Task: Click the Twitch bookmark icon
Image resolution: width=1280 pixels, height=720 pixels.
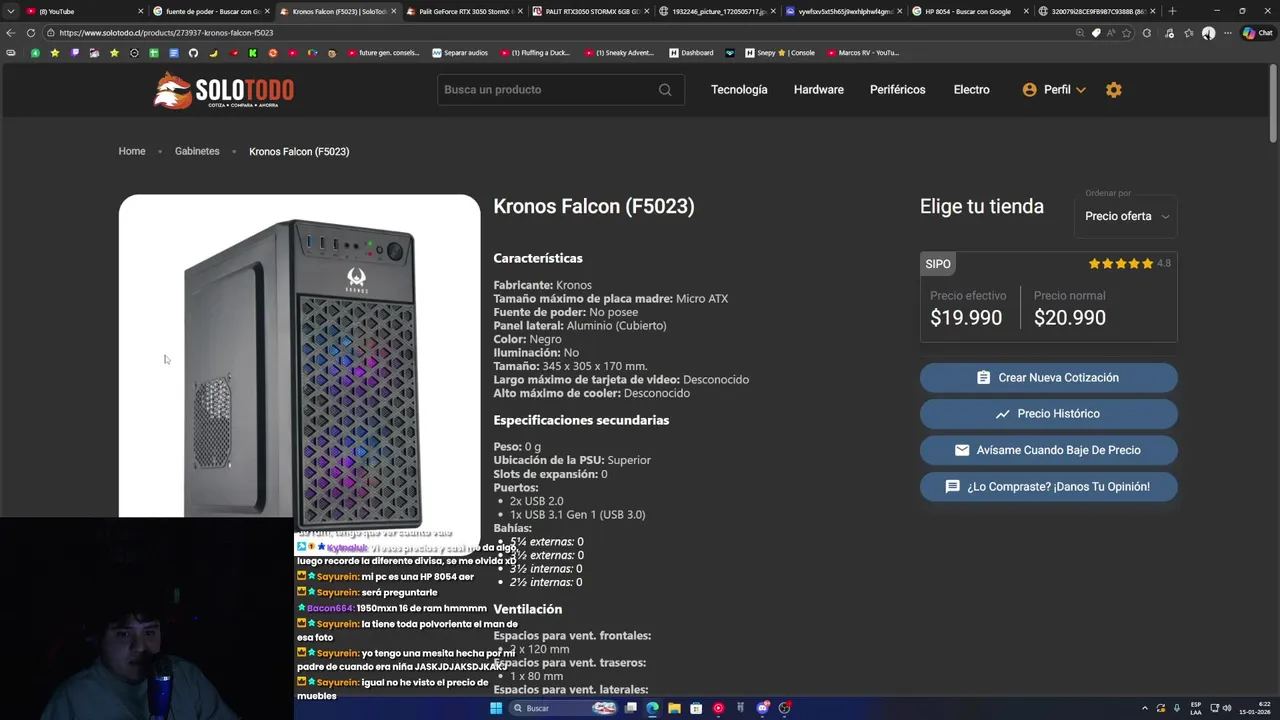Action: click(x=75, y=53)
